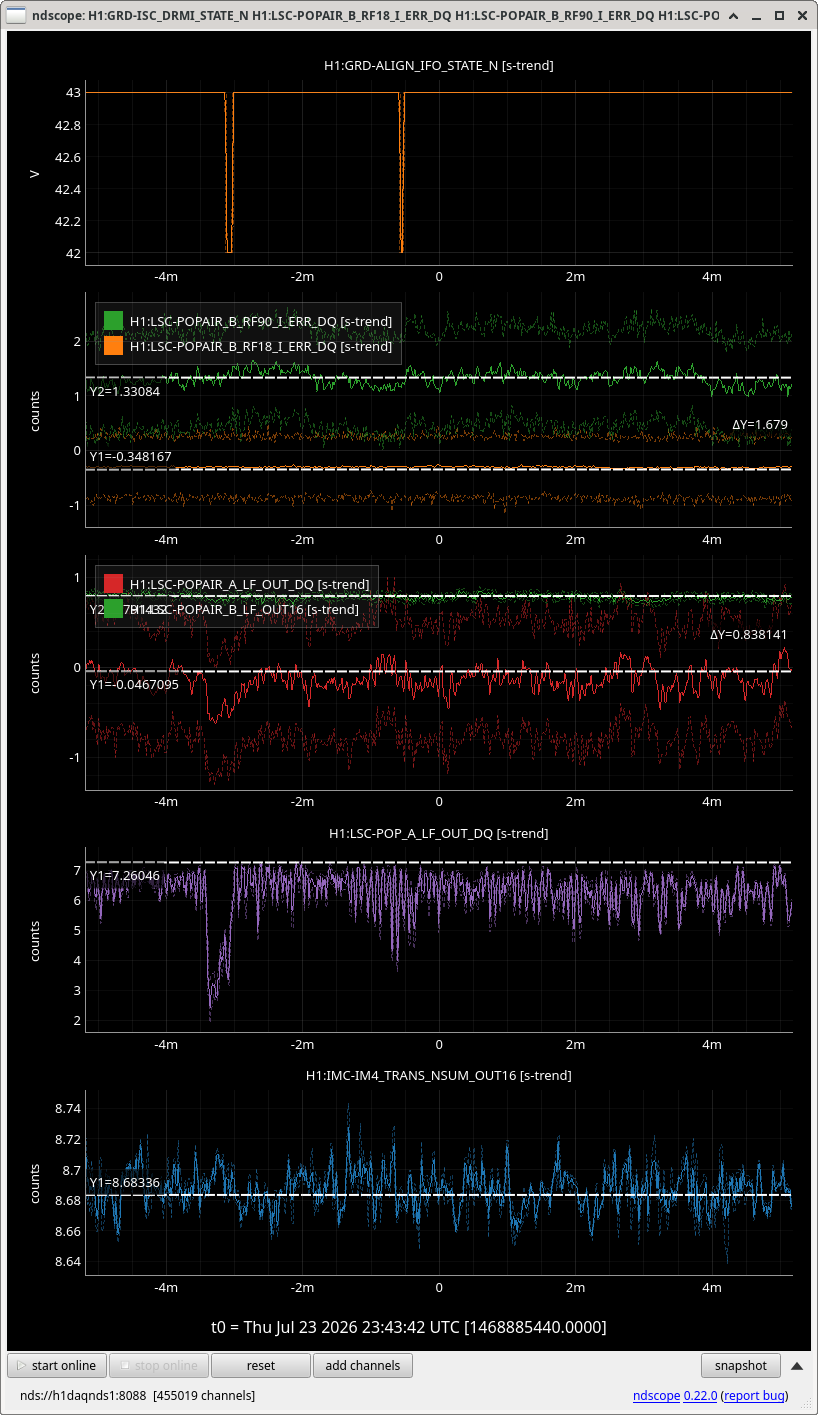This screenshot has width=818, height=1415.
Task: Maximize the ndscope window
Action: [779, 17]
